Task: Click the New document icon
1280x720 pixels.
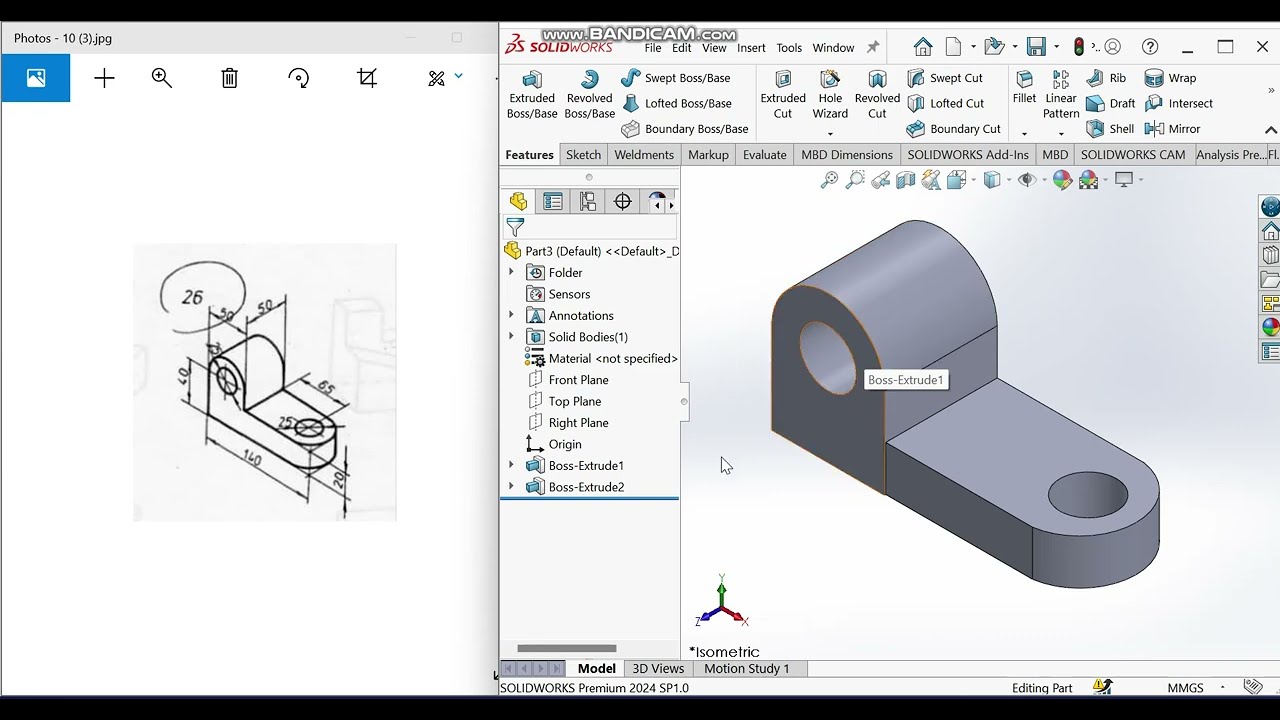Action: 953,47
